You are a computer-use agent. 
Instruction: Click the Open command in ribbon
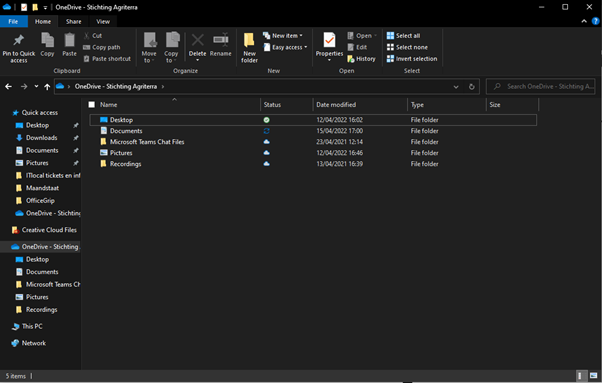point(362,36)
